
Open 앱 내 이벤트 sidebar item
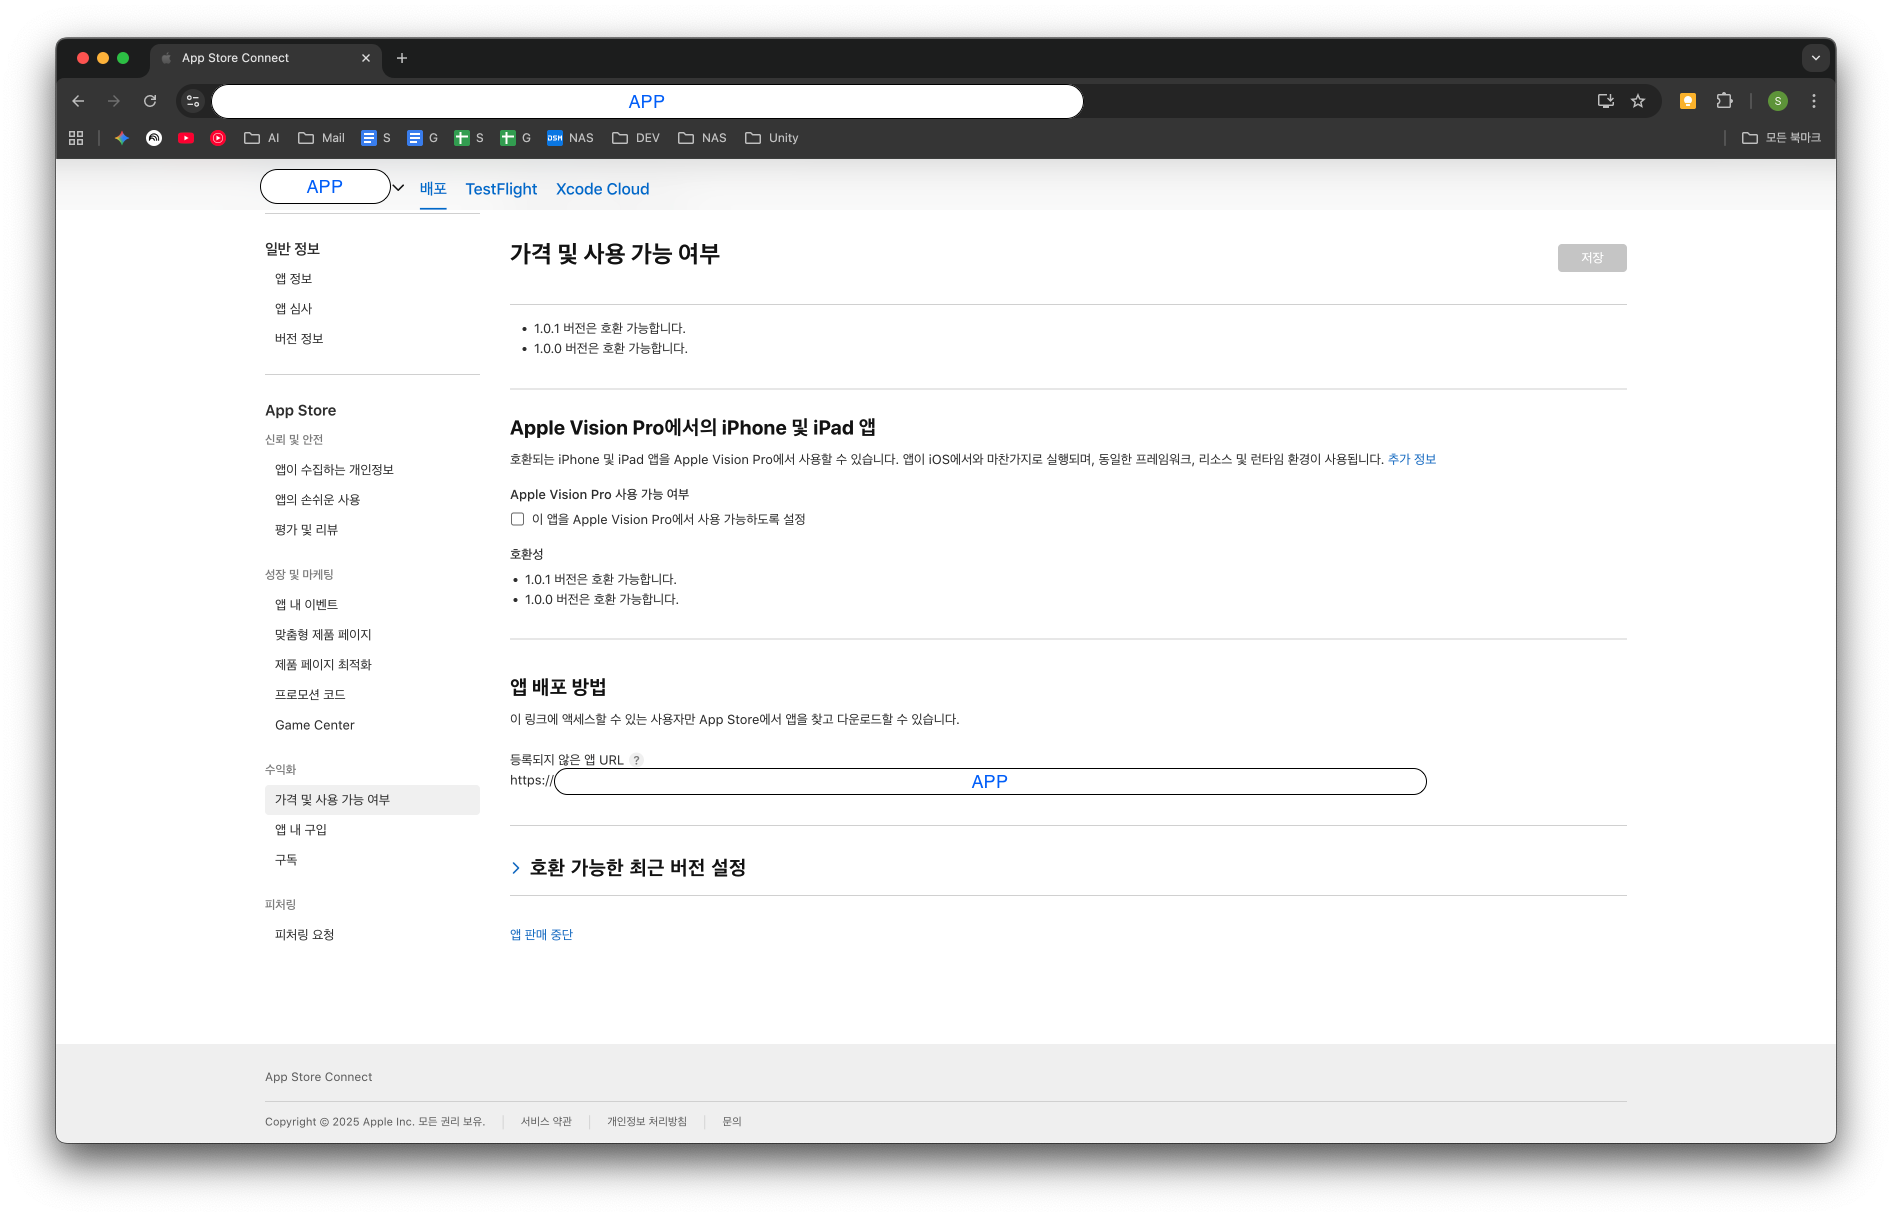(306, 605)
